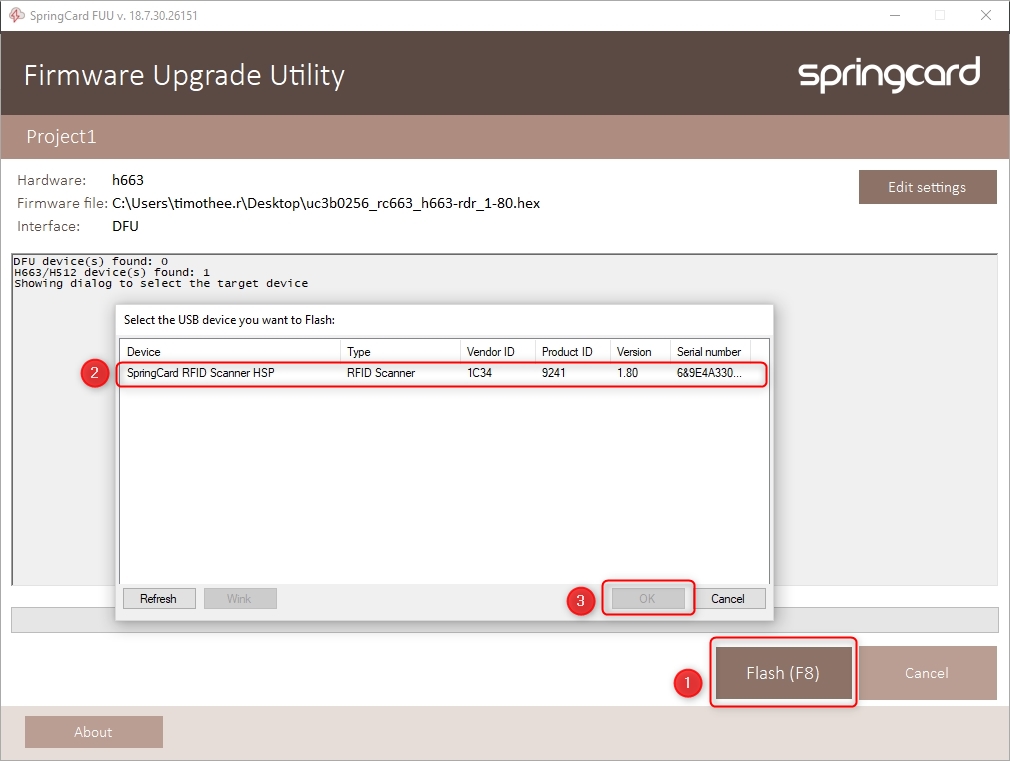Click the Project1 title
Image resolution: width=1010 pixels, height=761 pixels.
point(61,137)
